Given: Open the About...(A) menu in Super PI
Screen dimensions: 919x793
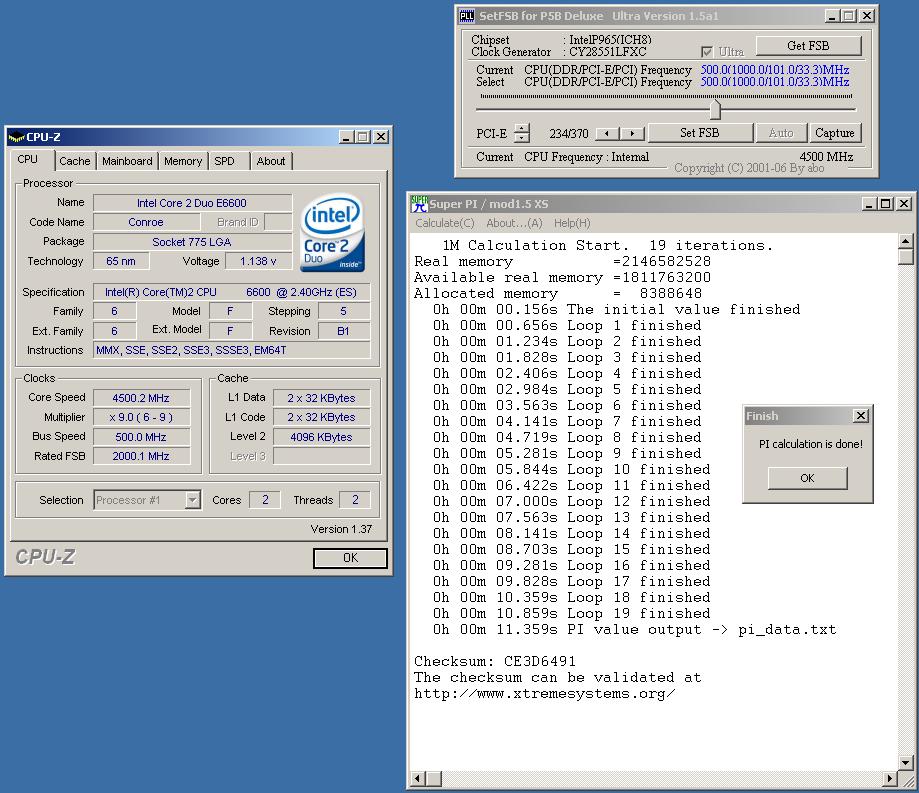Looking at the screenshot, I should 514,223.
